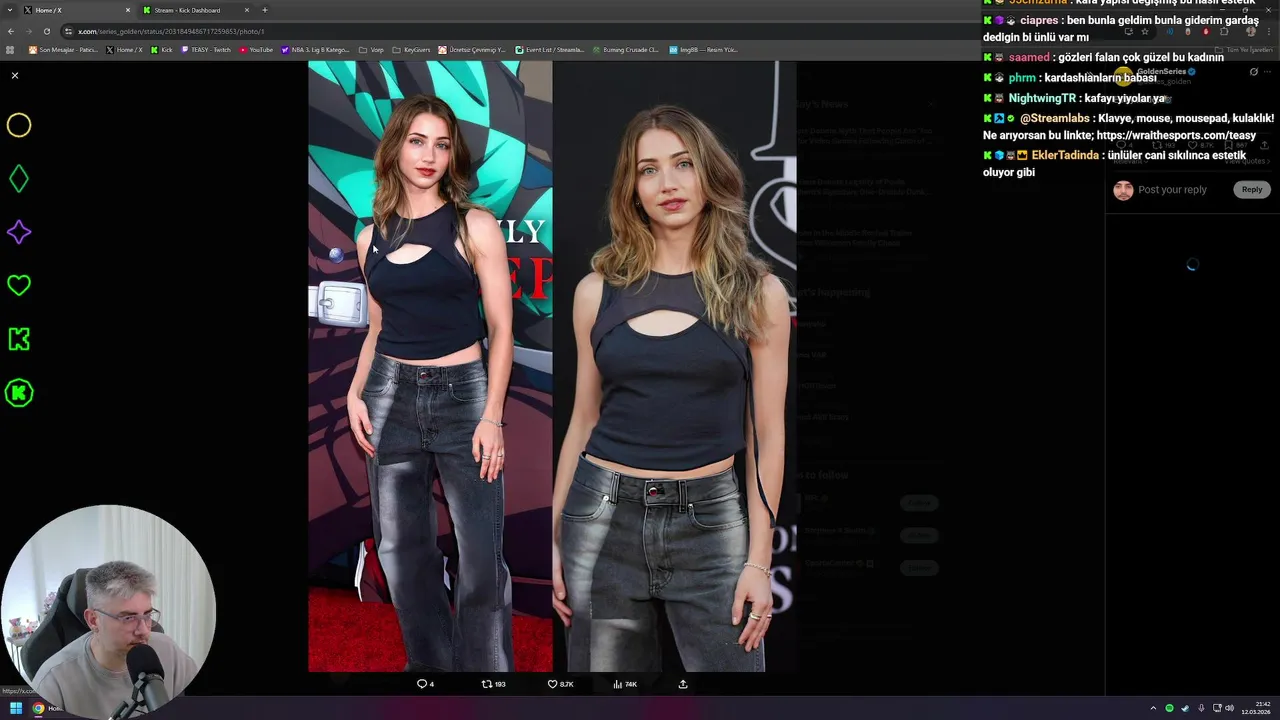Click the green diamond overlay icon
This screenshot has width=1280, height=720.
19,179
